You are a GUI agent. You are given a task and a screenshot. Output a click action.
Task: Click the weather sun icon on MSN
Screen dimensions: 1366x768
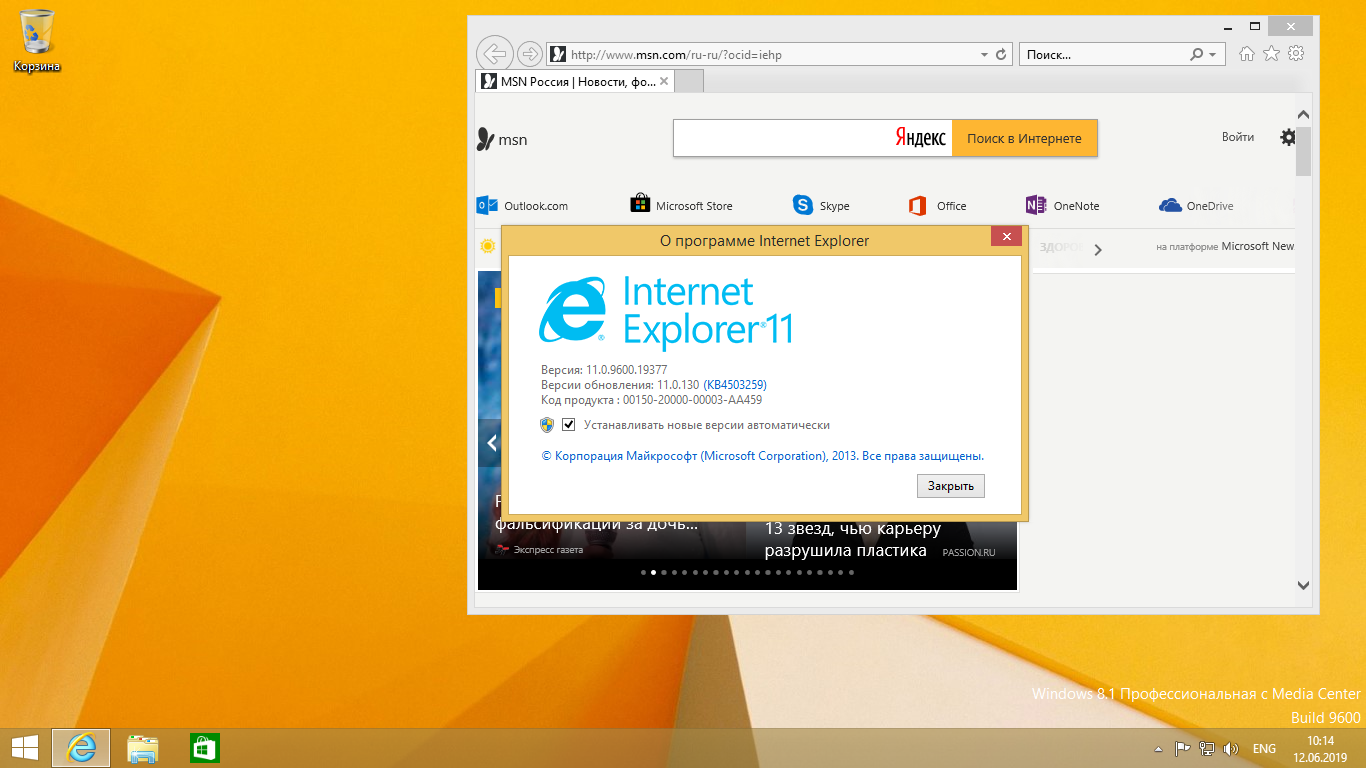coord(487,246)
